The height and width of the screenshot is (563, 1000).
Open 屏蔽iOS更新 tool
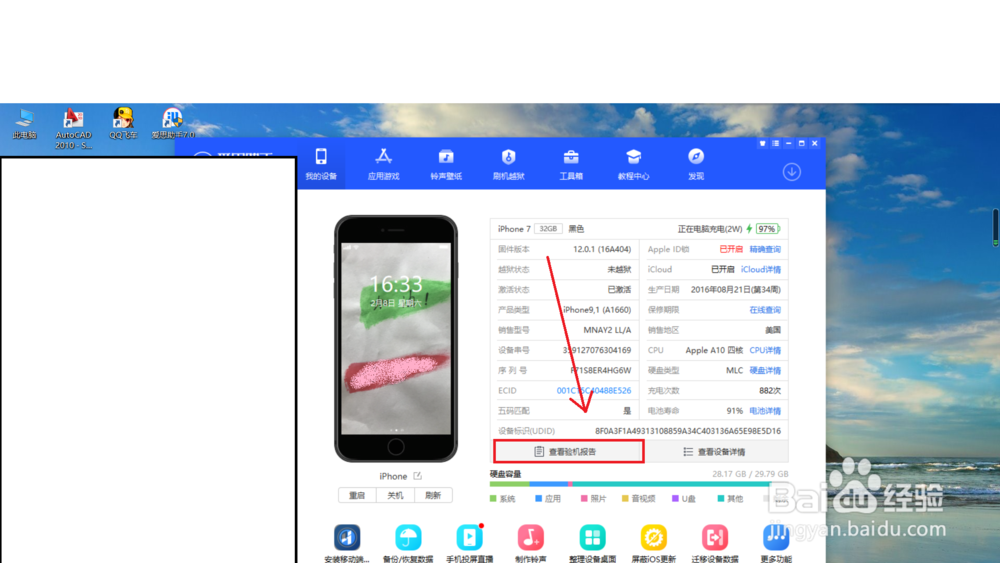click(x=654, y=543)
